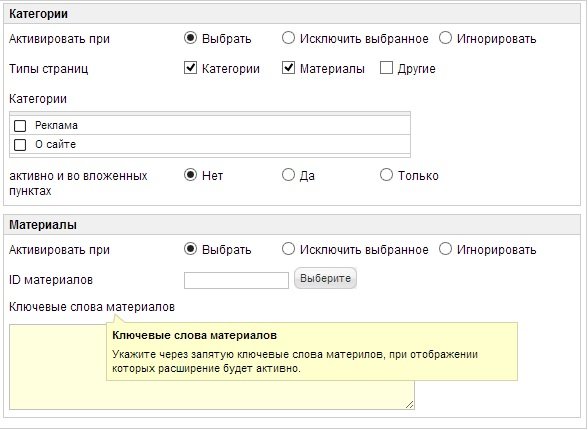588x430 pixels.
Task: Click the 'Выберите' button
Action: coord(325,279)
